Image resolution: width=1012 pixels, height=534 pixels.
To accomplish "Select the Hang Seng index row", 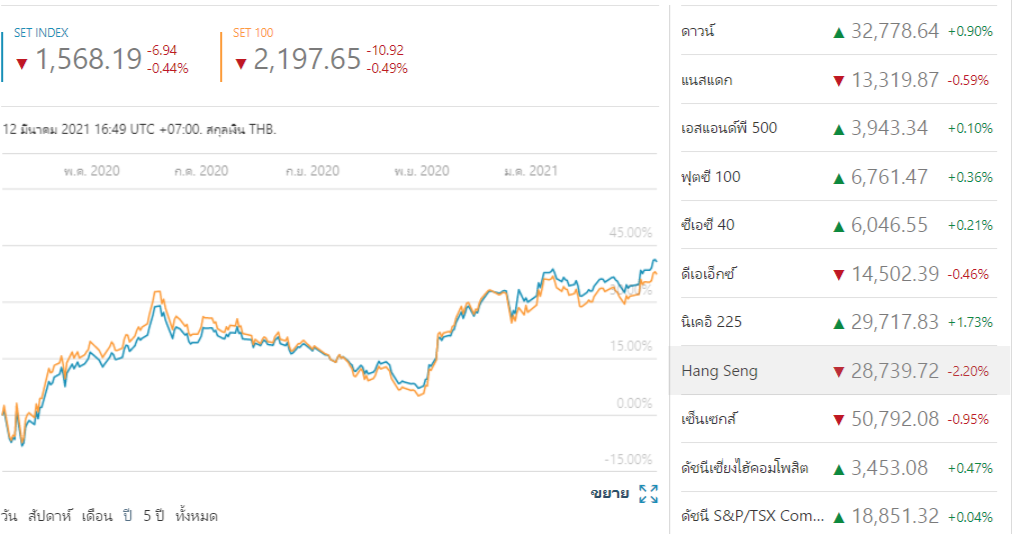I will pos(720,371).
